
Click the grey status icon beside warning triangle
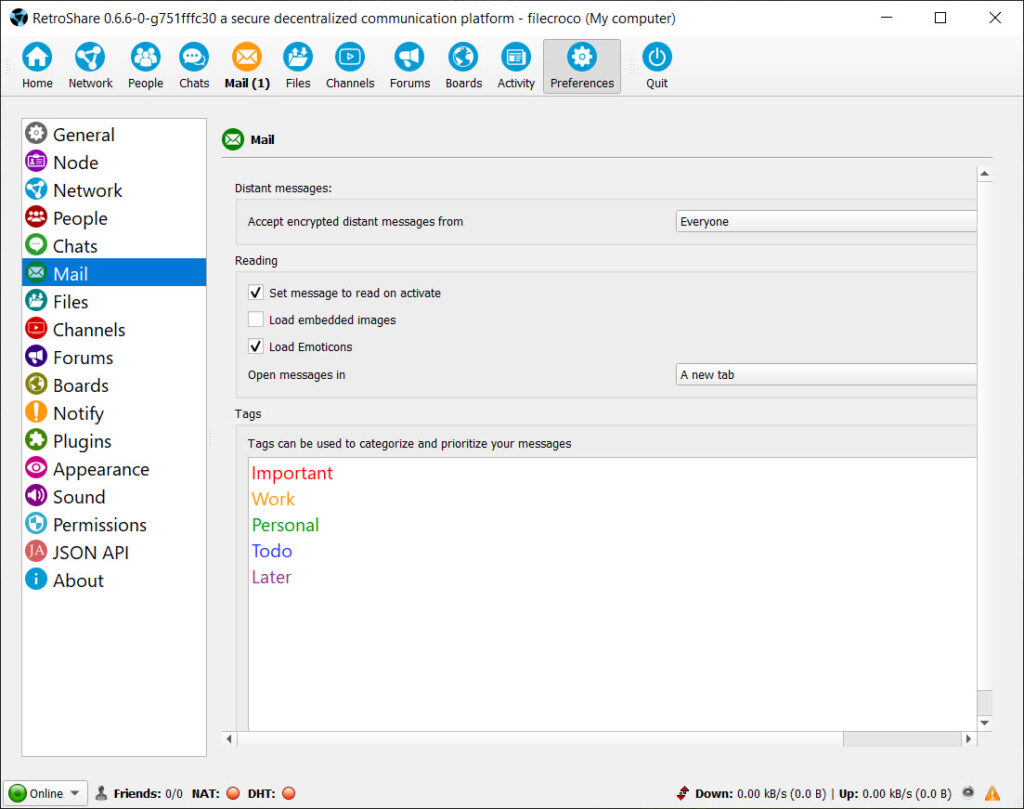click(968, 793)
